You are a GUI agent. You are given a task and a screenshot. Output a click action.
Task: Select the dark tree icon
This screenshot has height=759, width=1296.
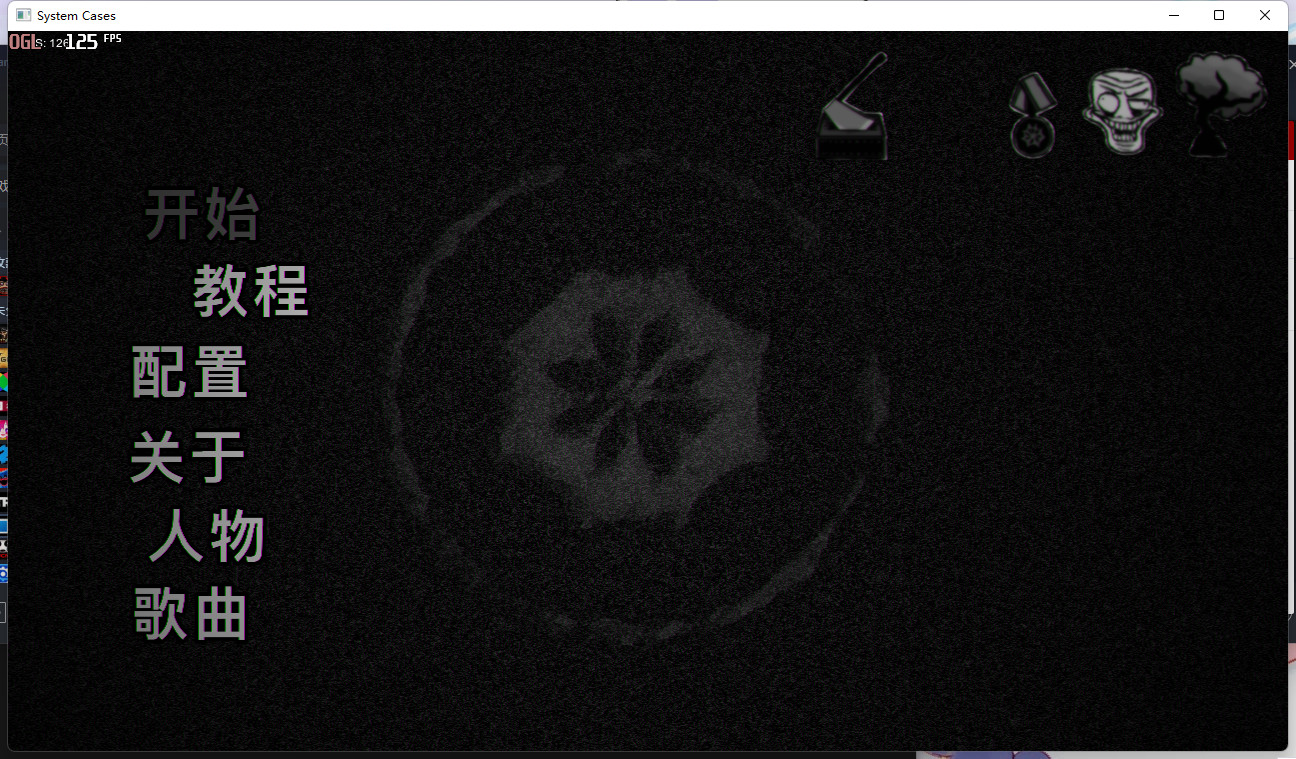pyautogui.click(x=1219, y=102)
